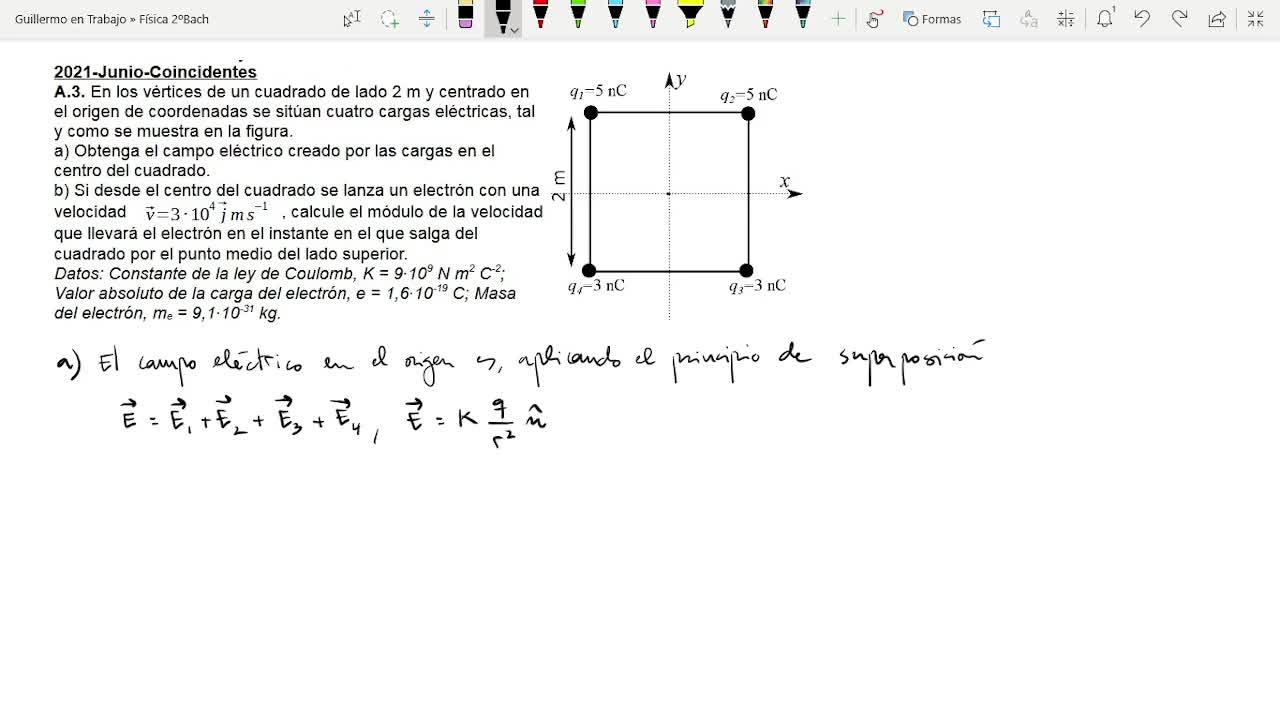Screen dimensions: 1280x720
Task: Click the insert space tool
Action: (426, 19)
